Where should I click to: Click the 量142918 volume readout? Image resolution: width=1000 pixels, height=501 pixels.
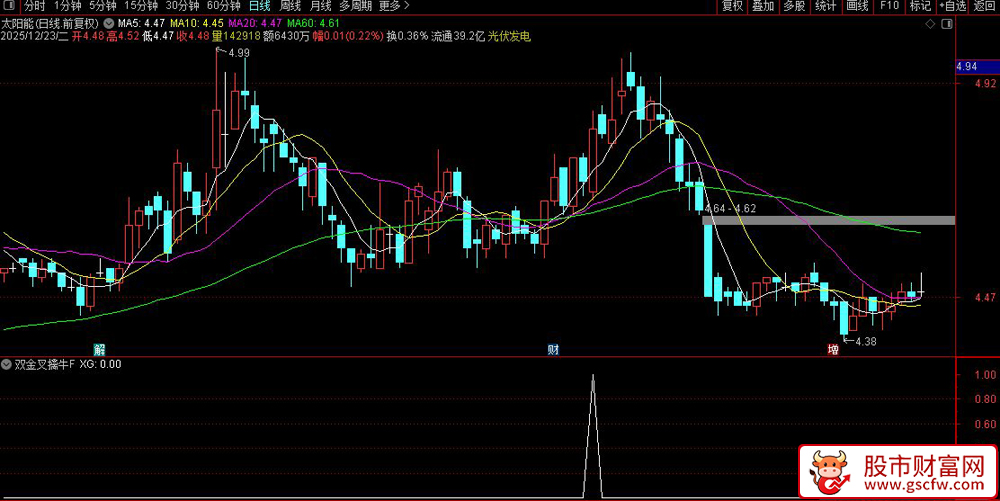[x=236, y=36]
